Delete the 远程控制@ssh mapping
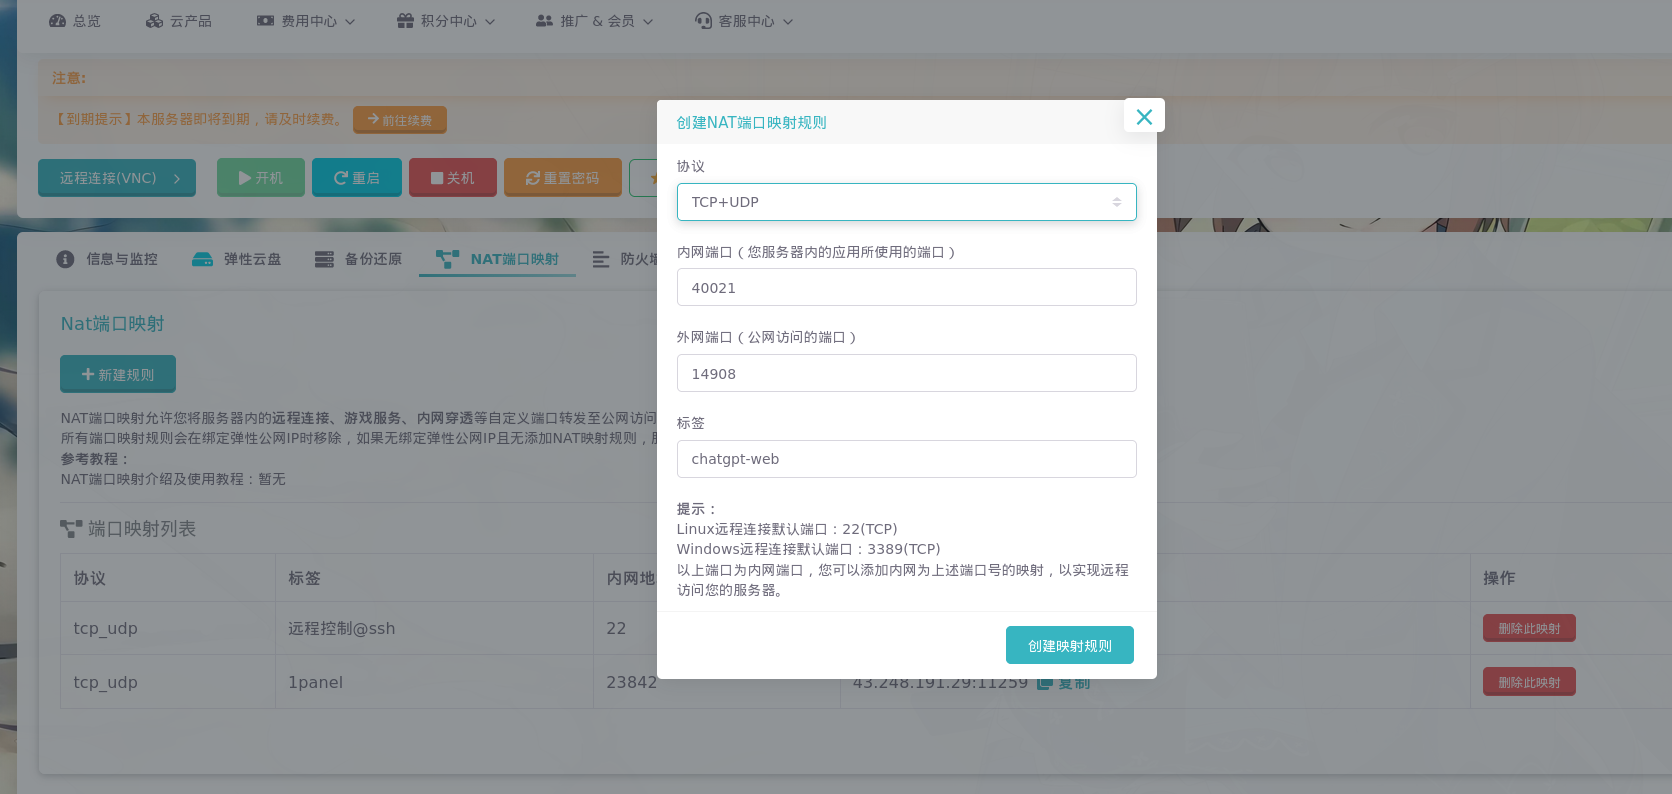Viewport: 1672px width, 794px height. click(x=1529, y=628)
